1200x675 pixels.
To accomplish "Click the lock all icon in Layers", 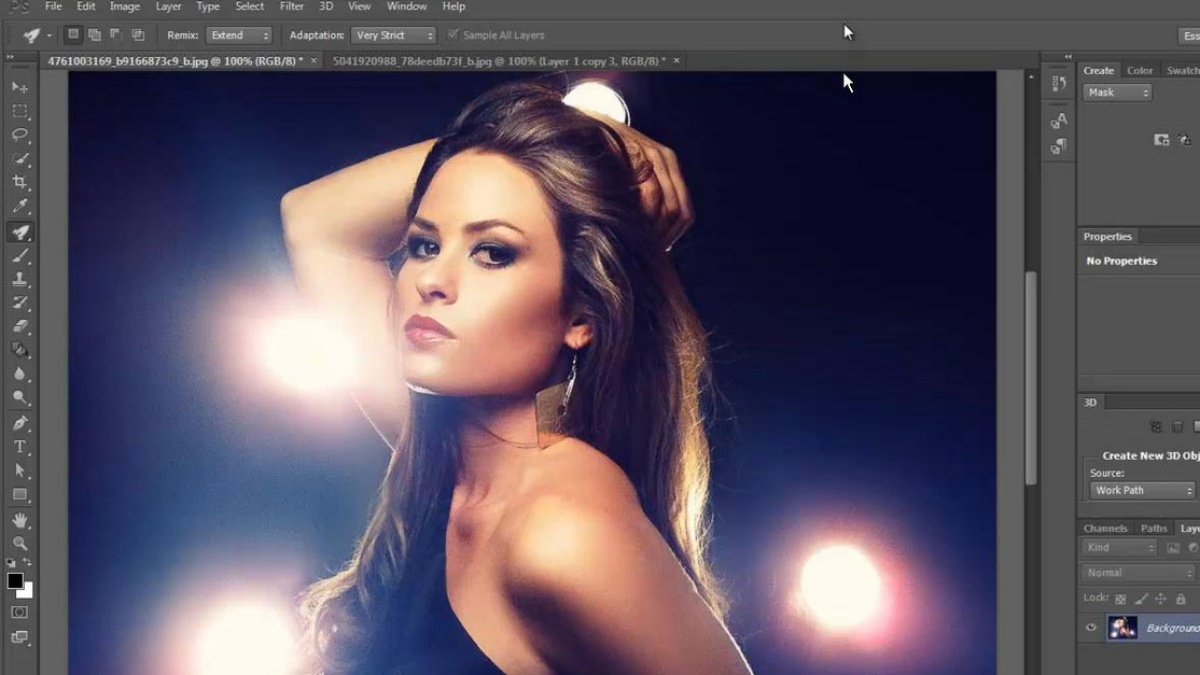I will 1181,598.
